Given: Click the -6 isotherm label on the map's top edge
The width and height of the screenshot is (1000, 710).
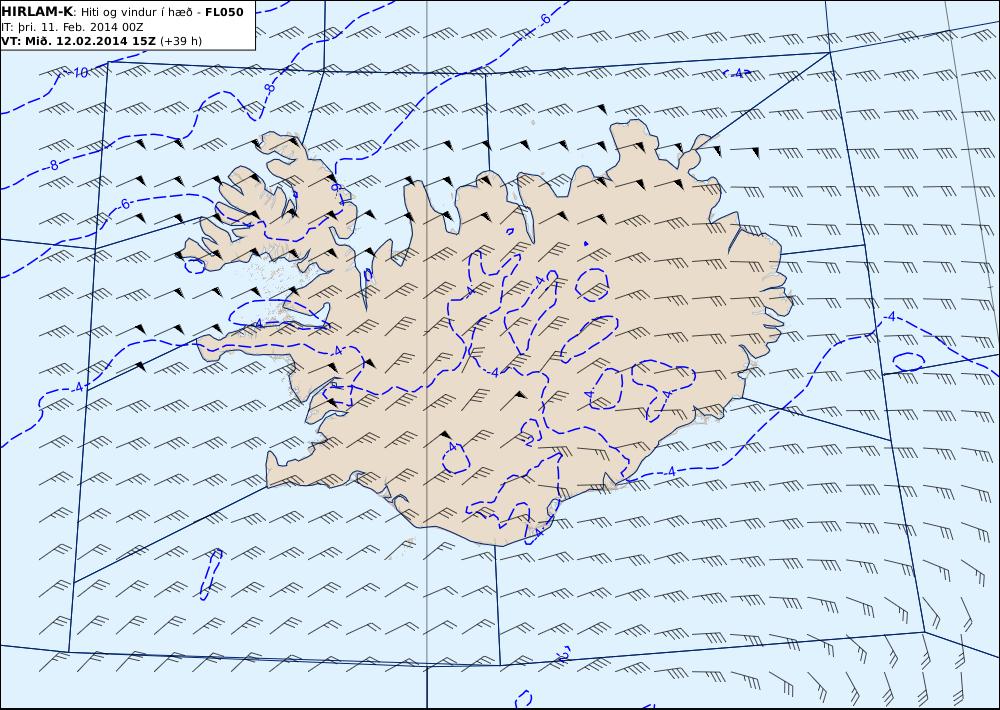Looking at the screenshot, I should (544, 19).
